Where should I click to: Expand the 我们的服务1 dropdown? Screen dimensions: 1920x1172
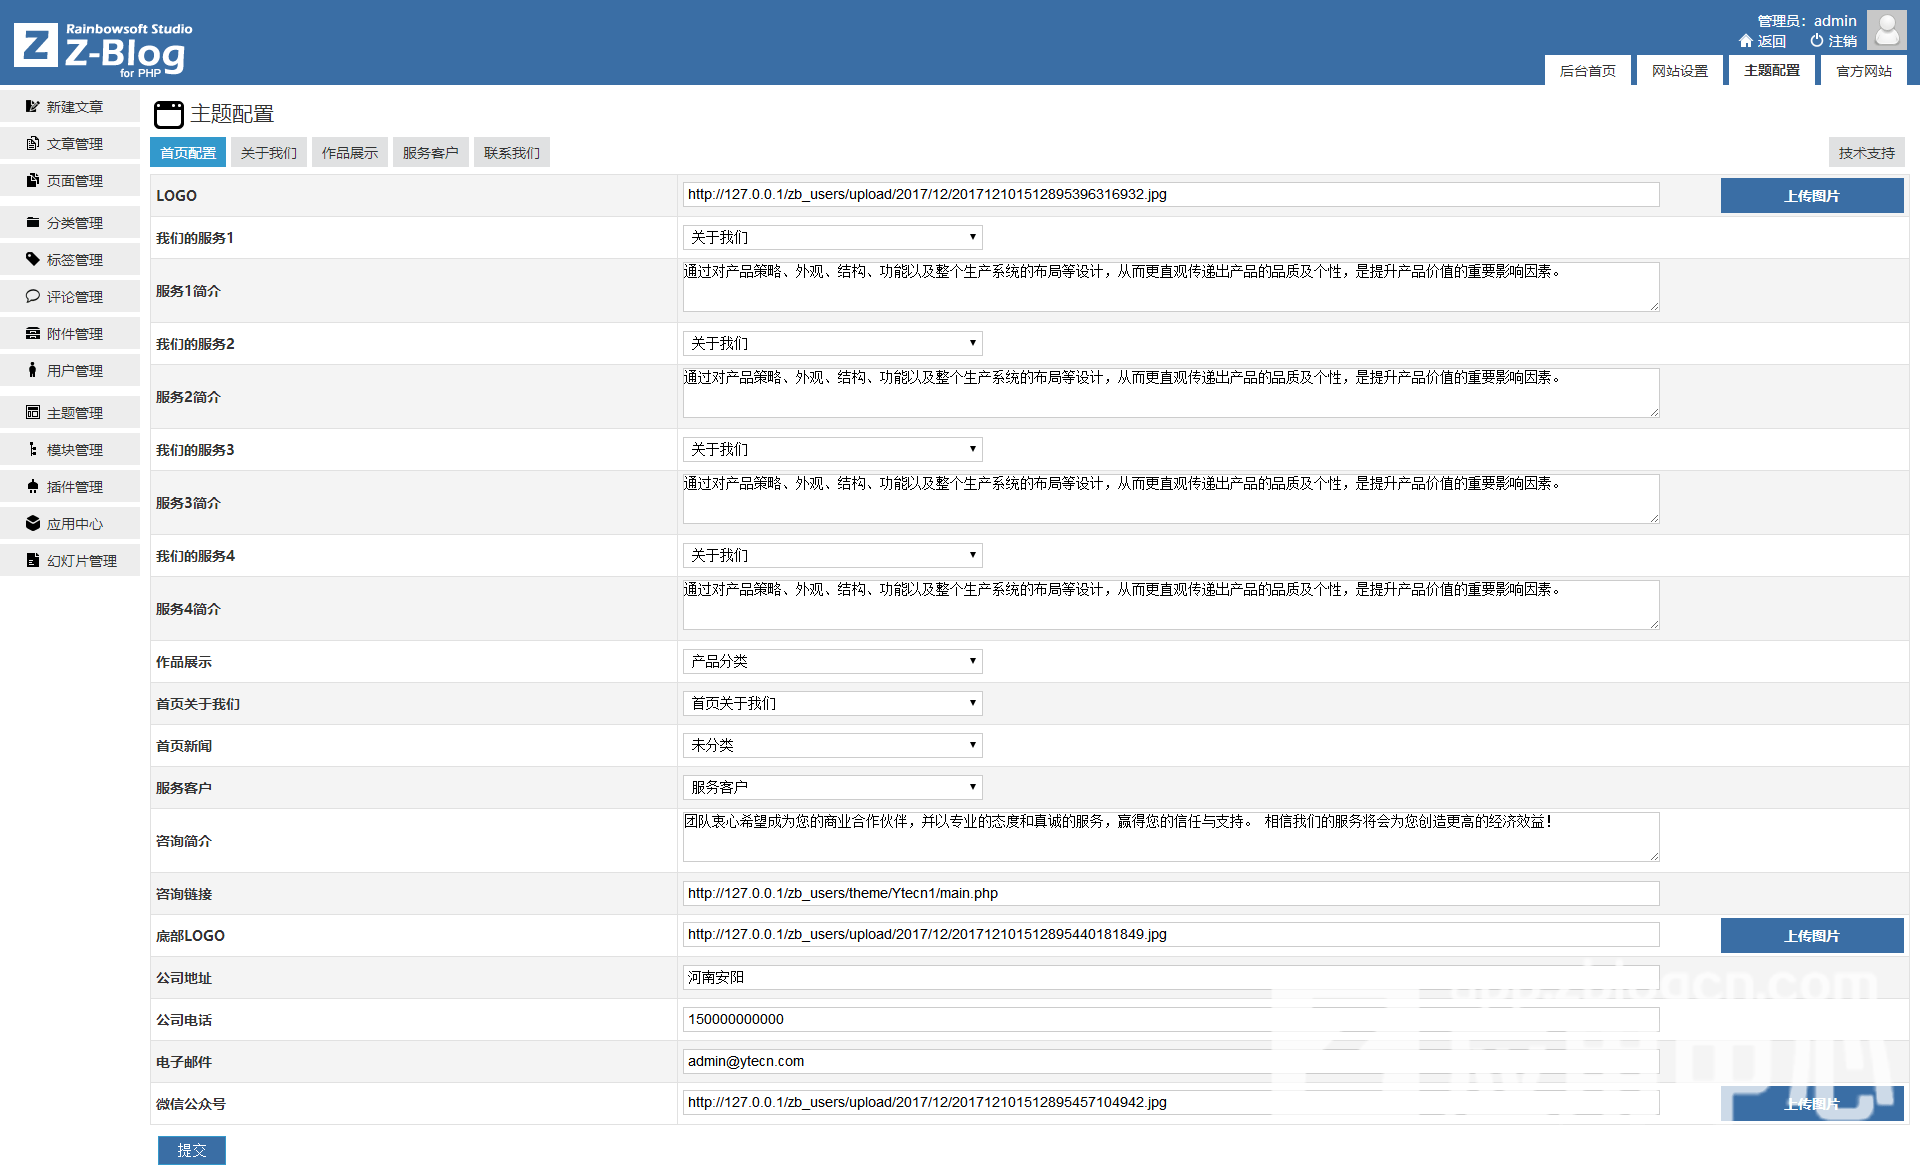coord(832,237)
